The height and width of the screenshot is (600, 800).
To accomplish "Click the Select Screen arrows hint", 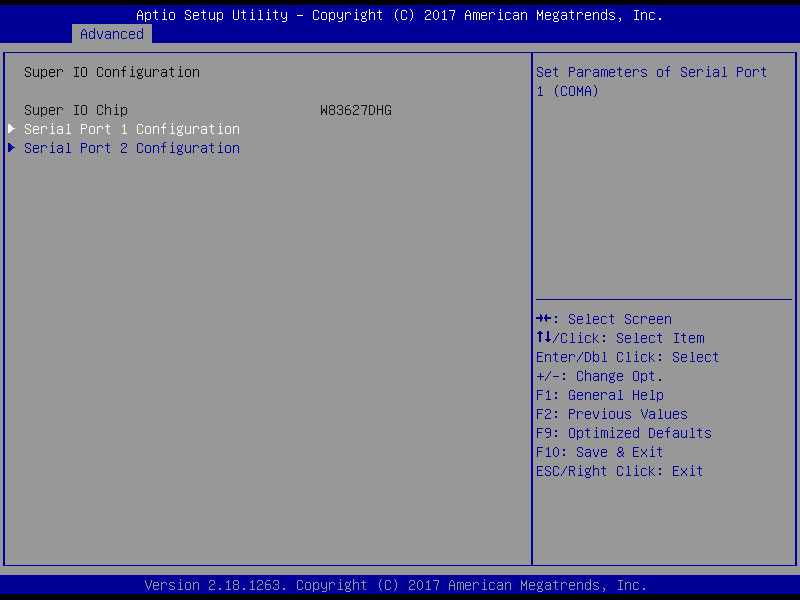I will [604, 319].
